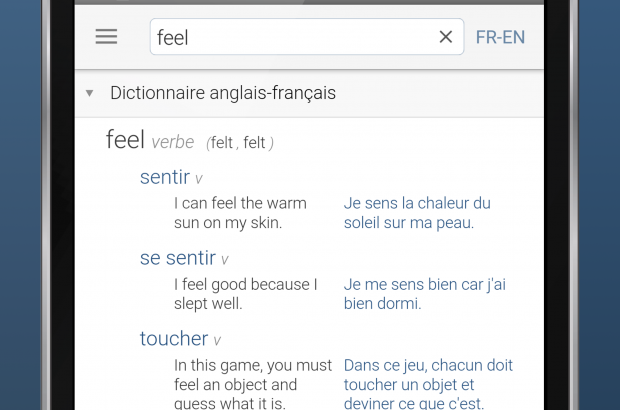
Task: Select "Je me sens bien" example translation
Action: point(424,293)
